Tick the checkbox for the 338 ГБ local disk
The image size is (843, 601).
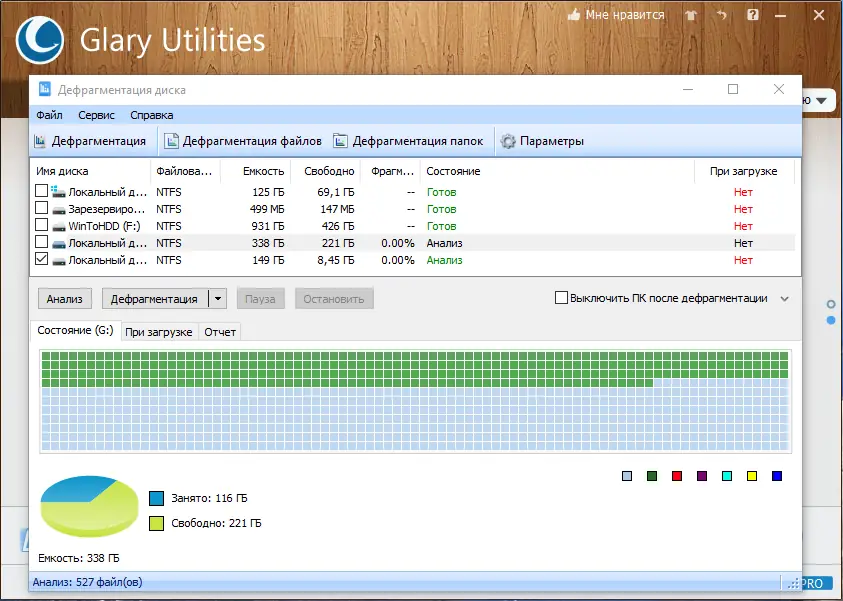click(41, 242)
